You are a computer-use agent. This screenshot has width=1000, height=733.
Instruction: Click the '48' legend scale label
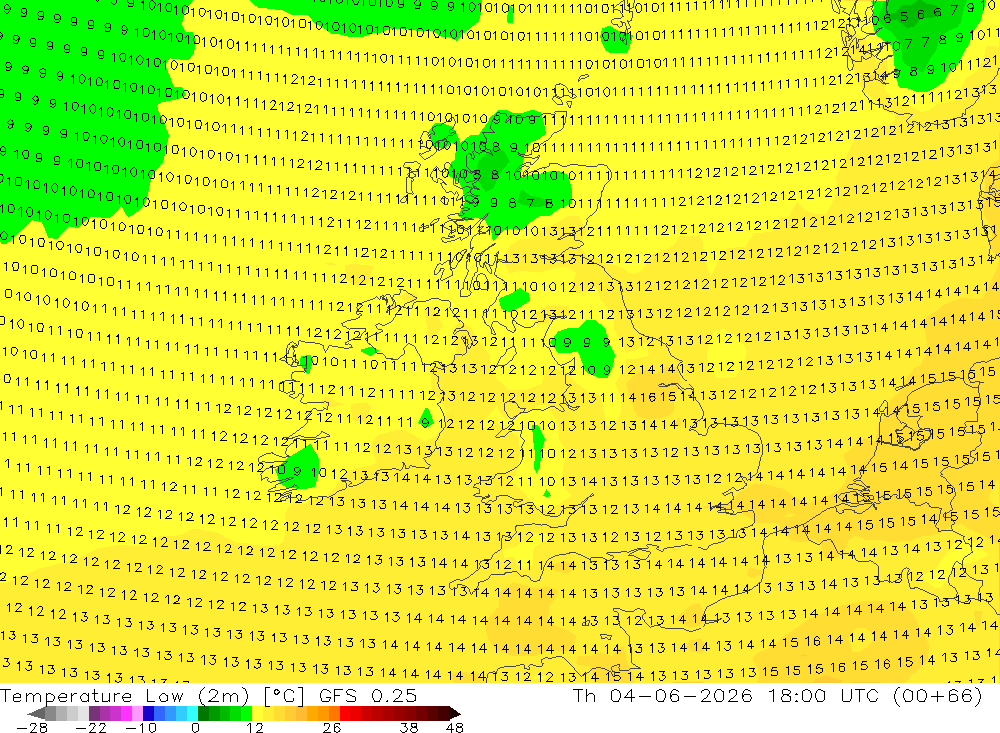[455, 728]
